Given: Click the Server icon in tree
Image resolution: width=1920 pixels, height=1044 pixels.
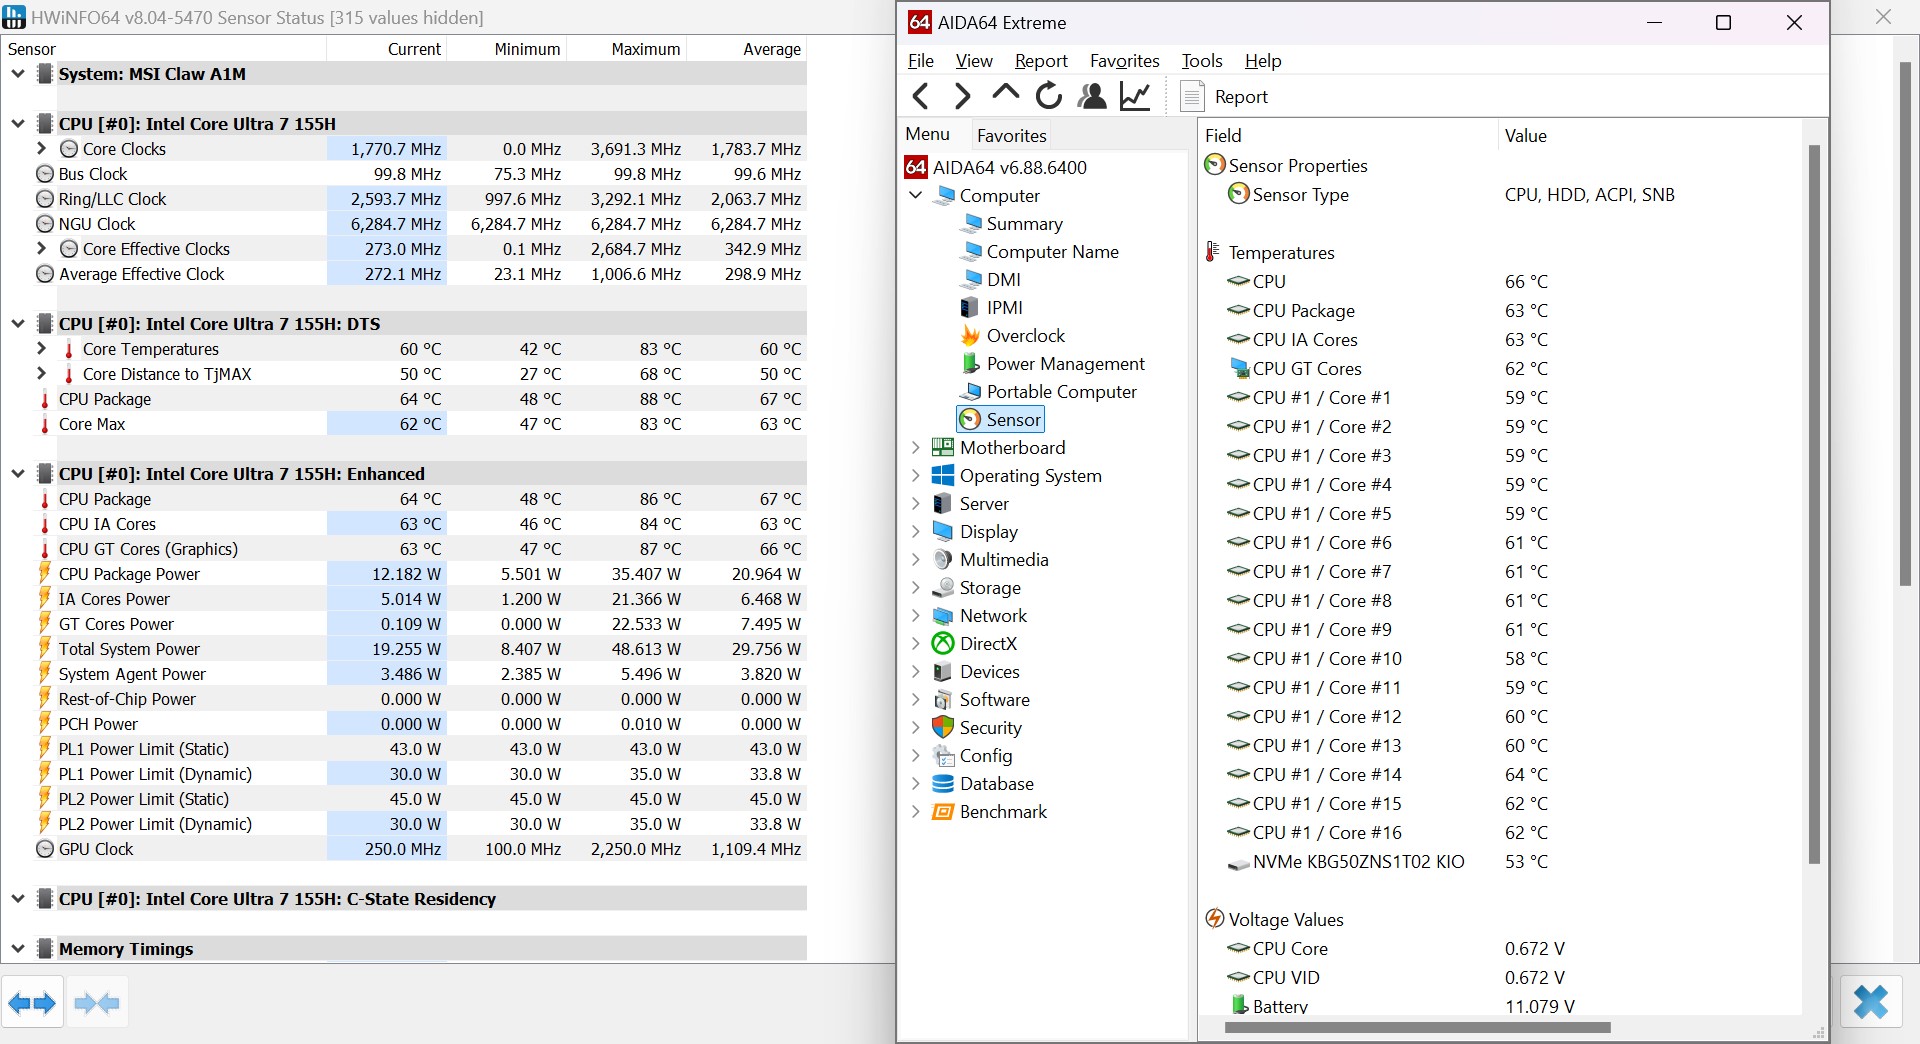Looking at the screenshot, I should click(943, 504).
